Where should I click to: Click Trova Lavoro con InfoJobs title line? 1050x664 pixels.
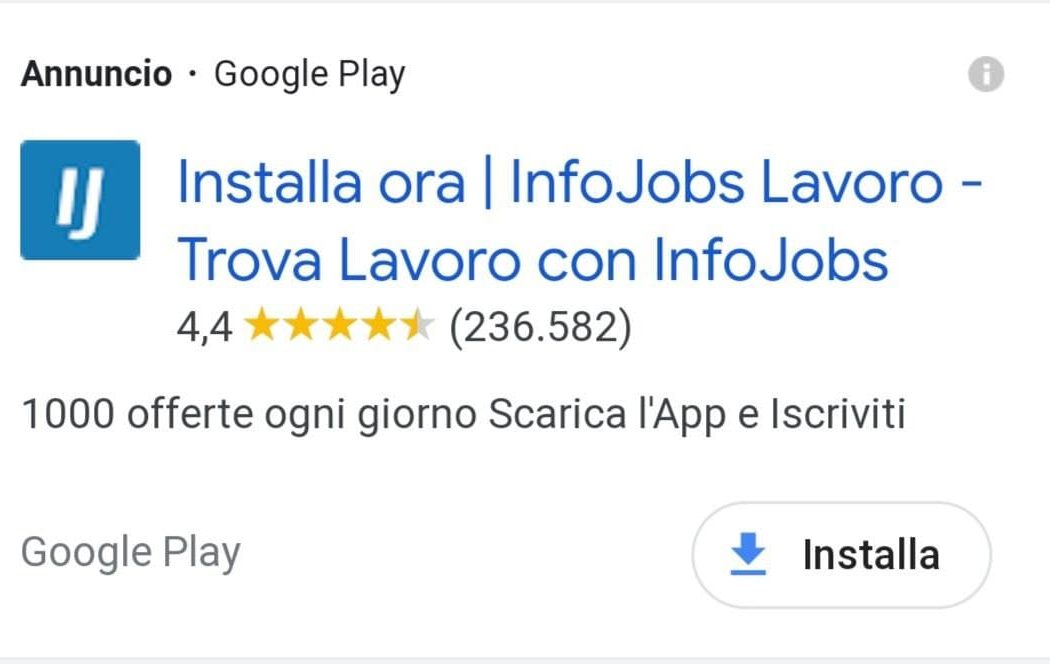(532, 258)
